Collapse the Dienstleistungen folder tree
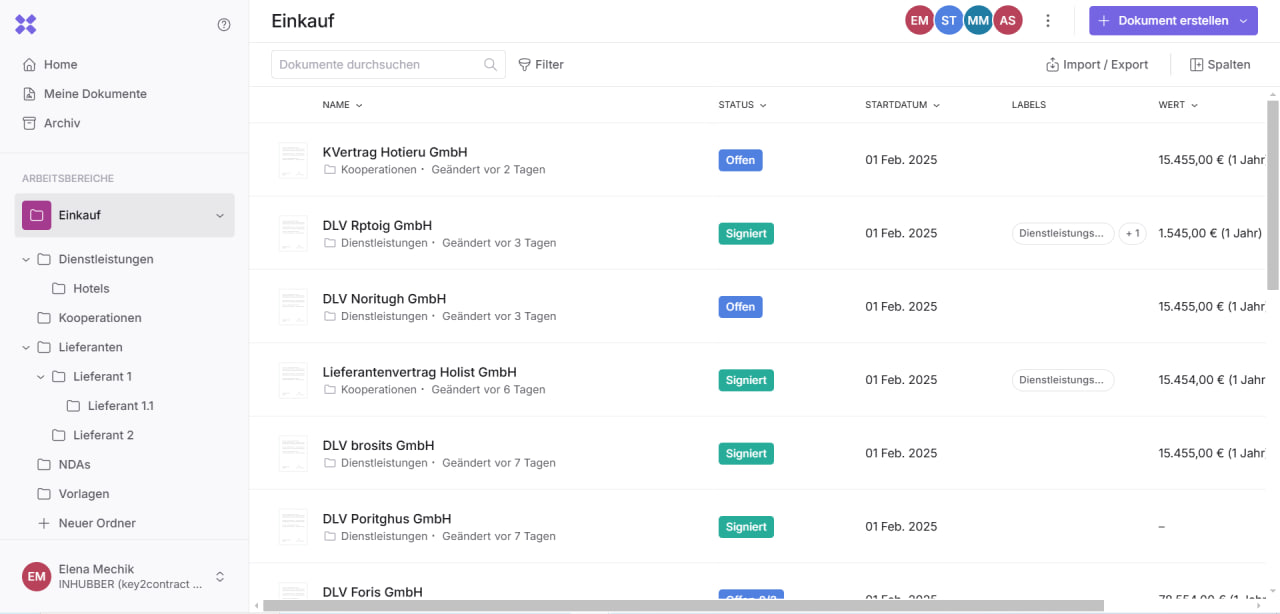Image resolution: width=1280 pixels, height=614 pixels. (x=26, y=260)
